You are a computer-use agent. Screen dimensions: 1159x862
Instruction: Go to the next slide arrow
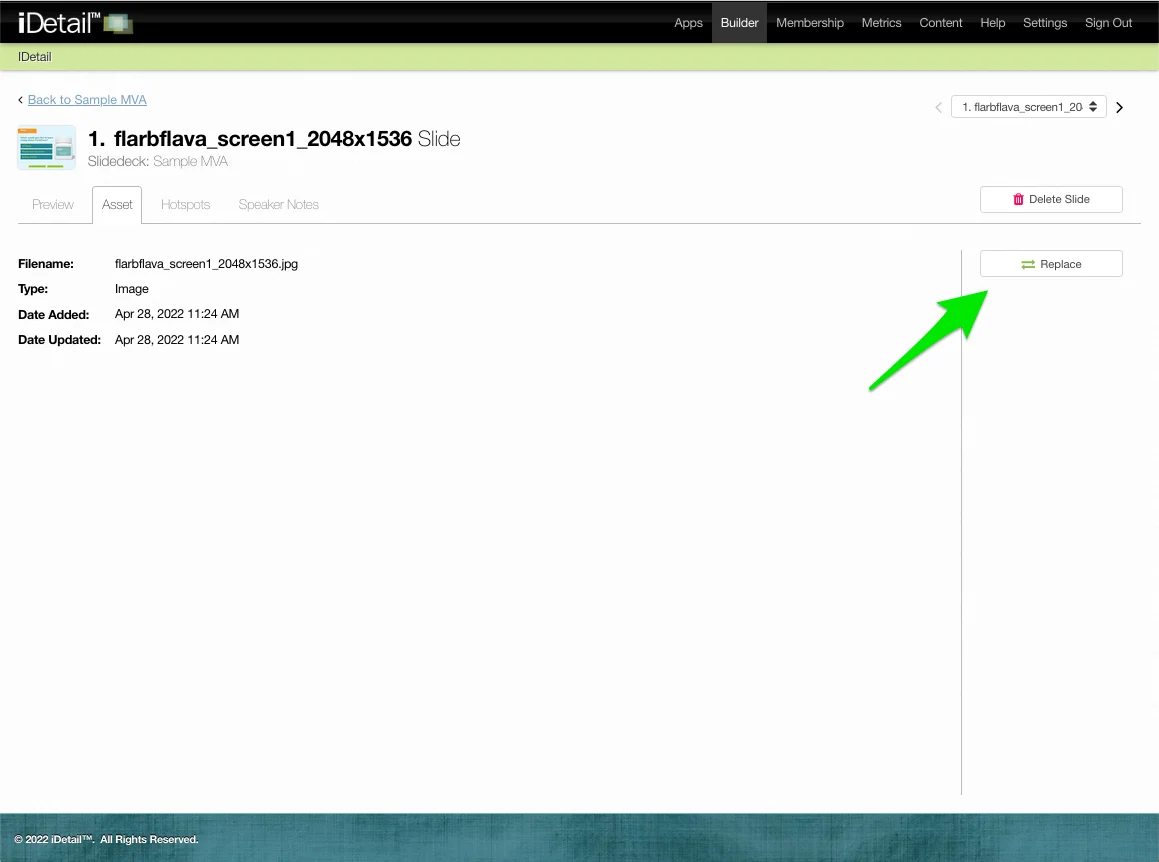click(x=1119, y=107)
